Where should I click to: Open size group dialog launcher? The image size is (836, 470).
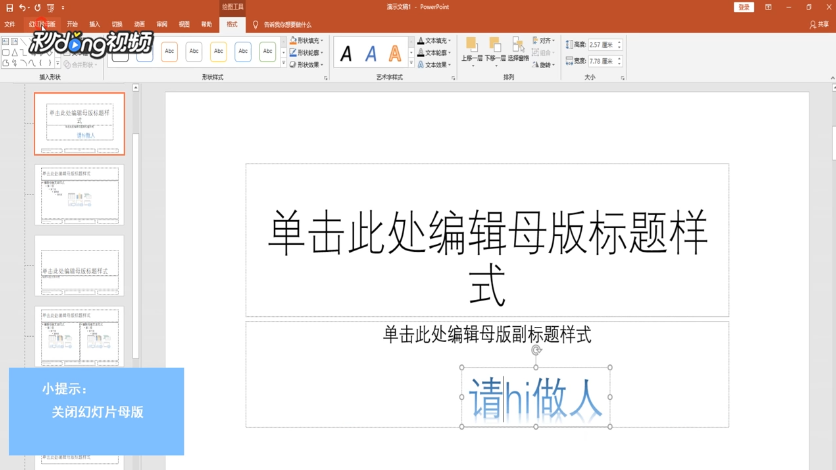[622, 78]
